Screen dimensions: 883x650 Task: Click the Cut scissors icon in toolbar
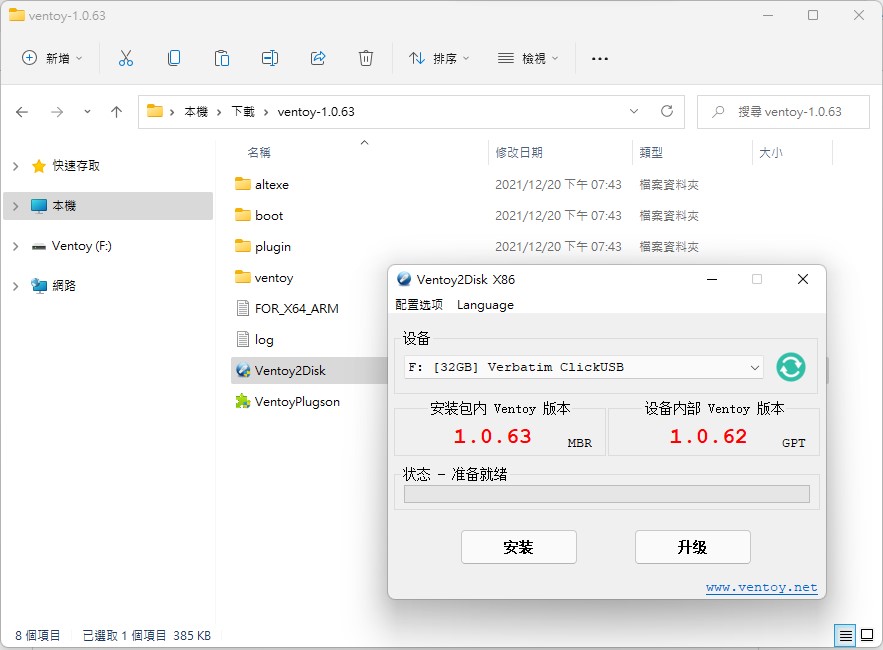[126, 58]
